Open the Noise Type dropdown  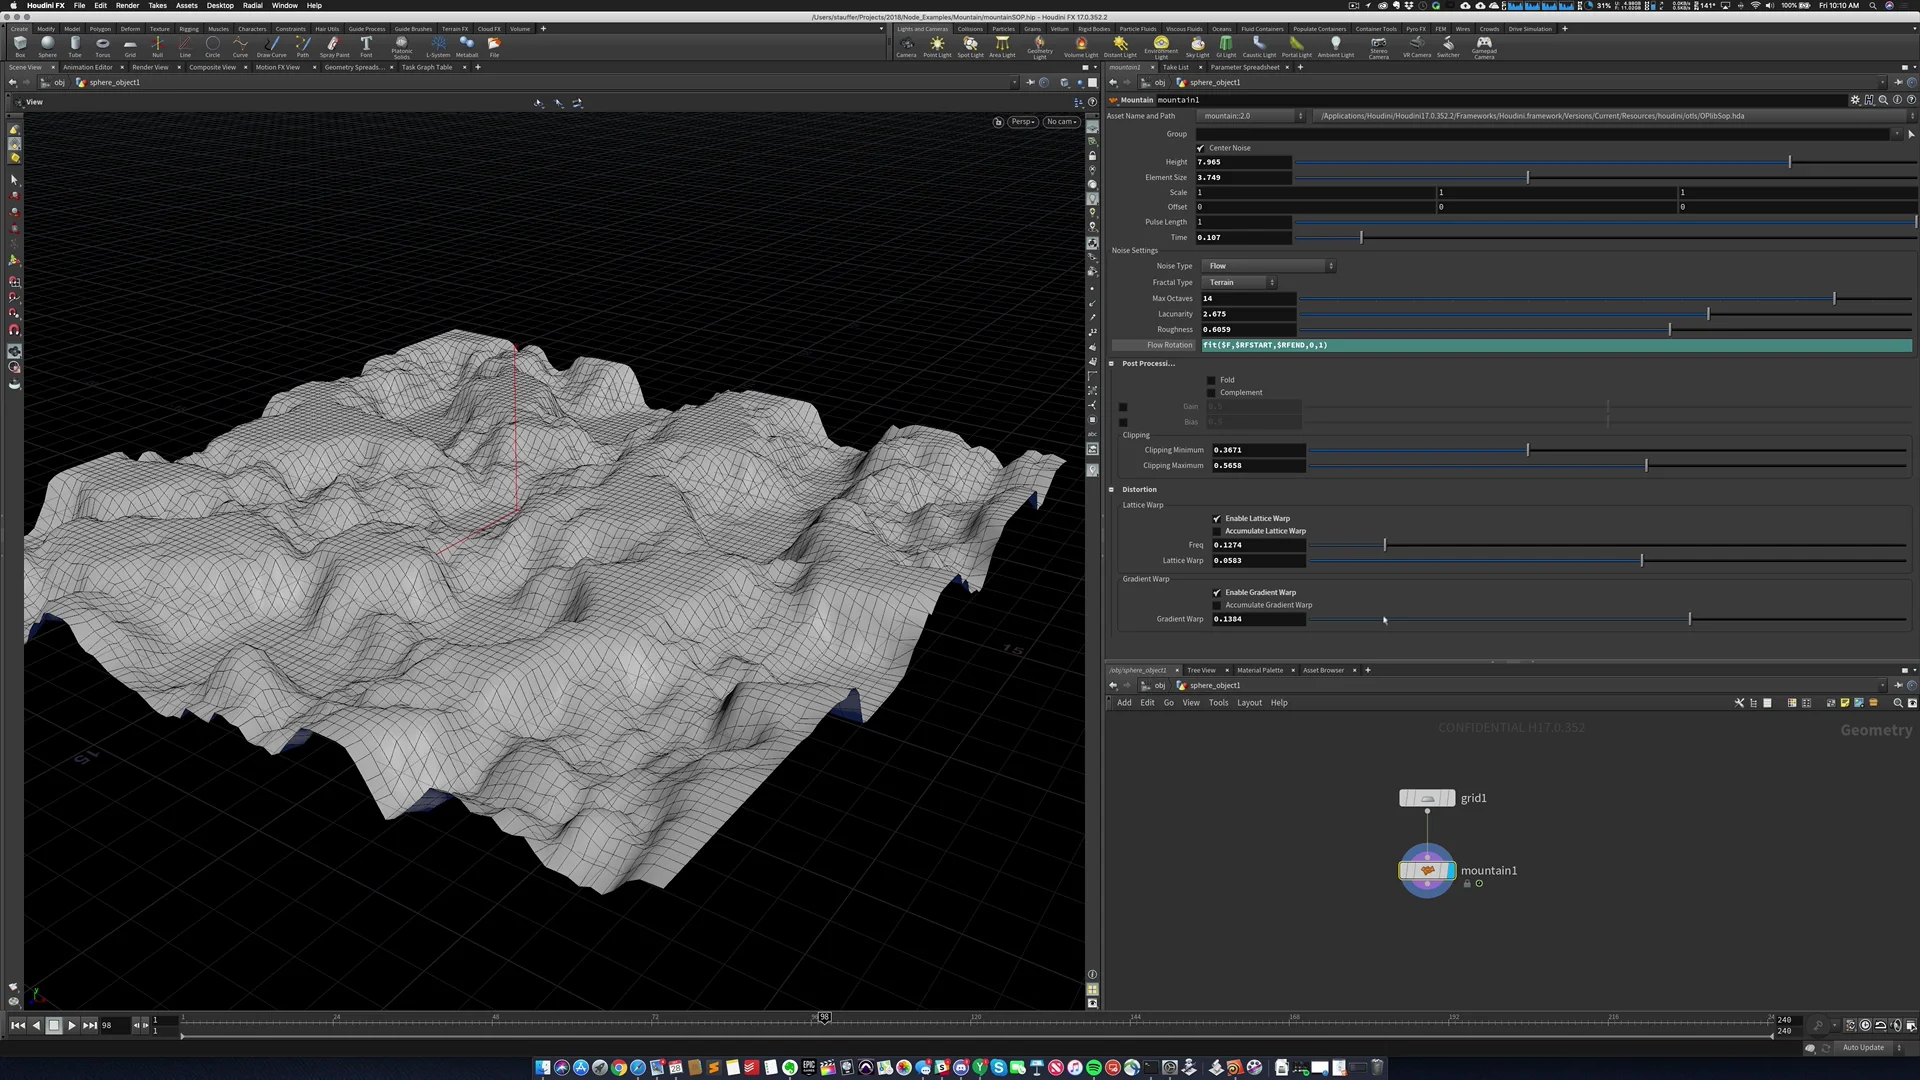click(x=1268, y=266)
